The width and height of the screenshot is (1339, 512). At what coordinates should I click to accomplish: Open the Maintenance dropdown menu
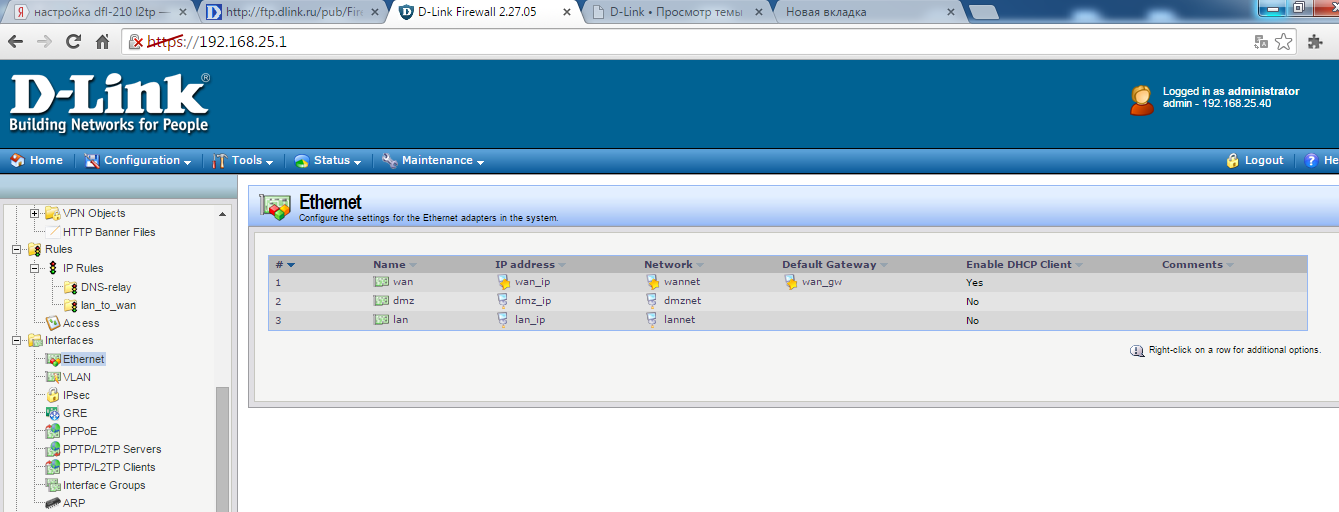pos(433,160)
